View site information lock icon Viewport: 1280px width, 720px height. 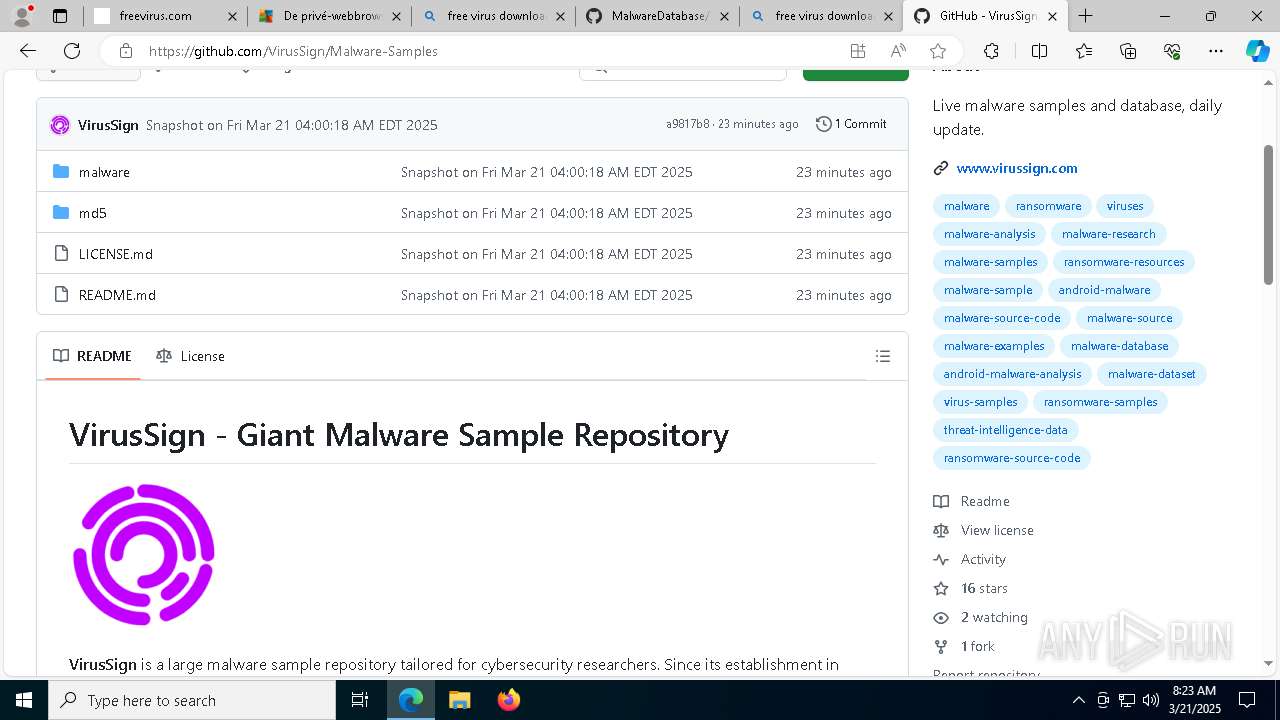tap(125, 51)
